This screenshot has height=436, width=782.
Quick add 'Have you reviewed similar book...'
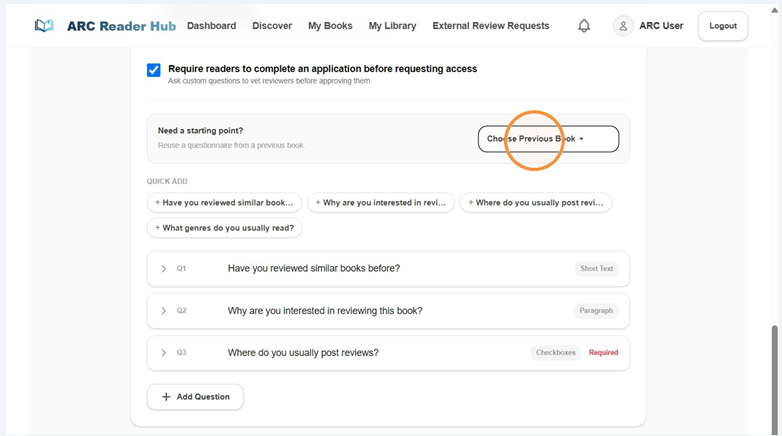tap(224, 203)
